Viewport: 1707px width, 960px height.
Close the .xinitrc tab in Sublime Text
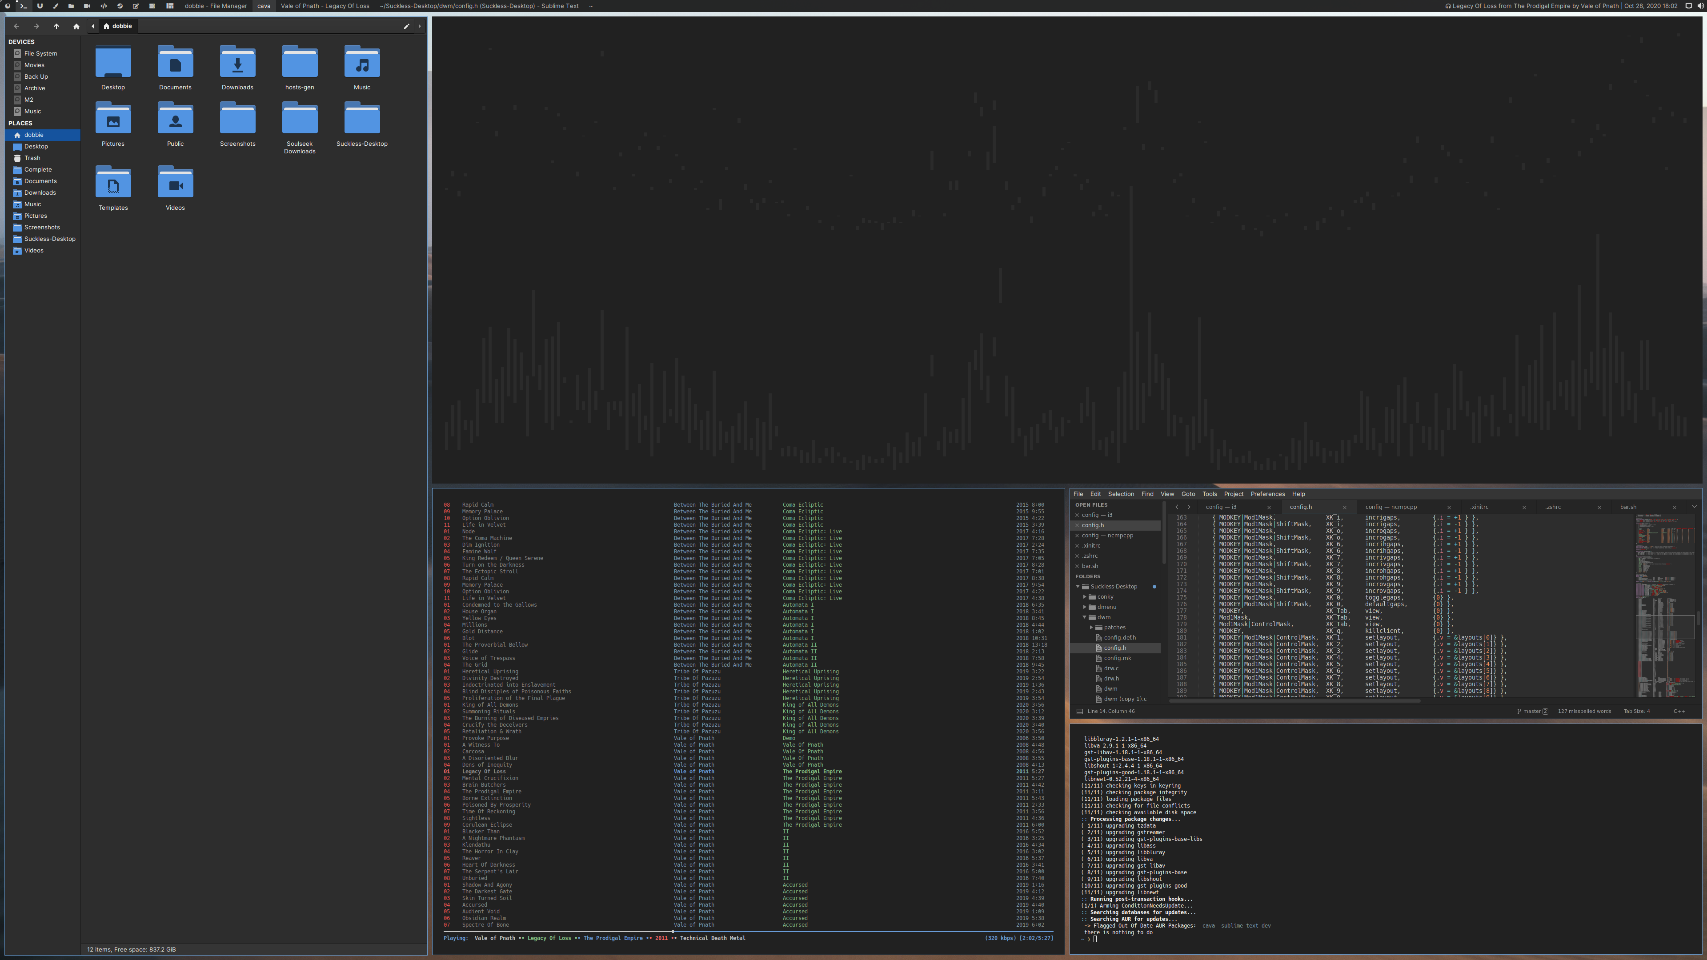[x=1524, y=507]
